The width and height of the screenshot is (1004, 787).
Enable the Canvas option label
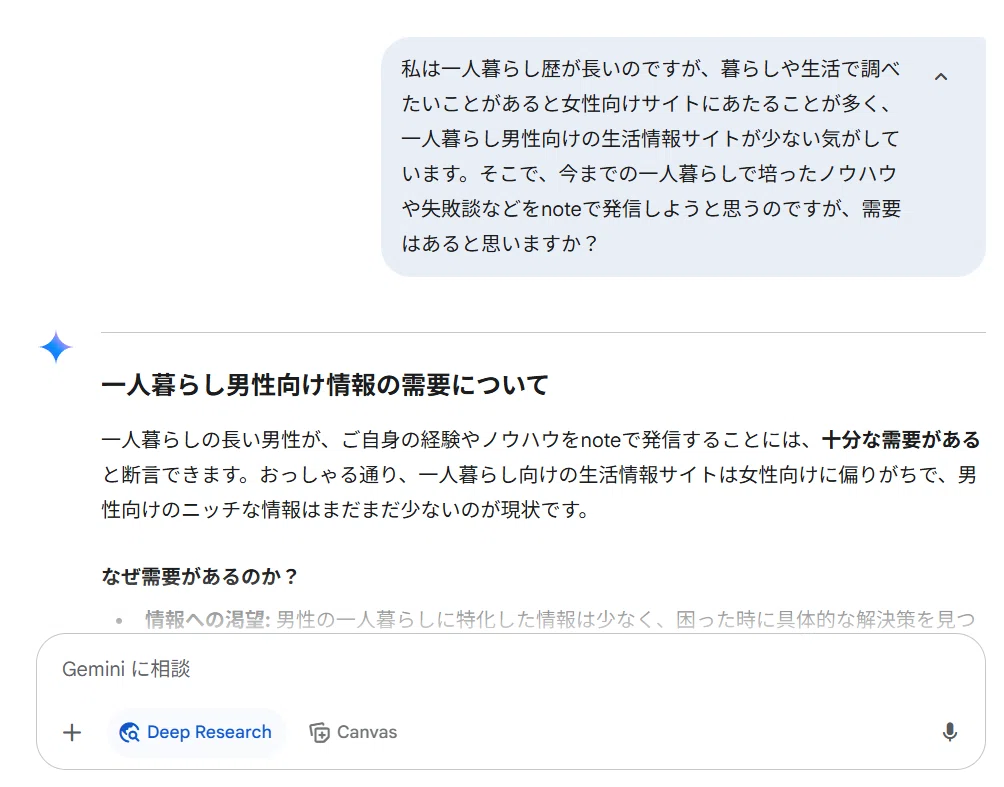tap(367, 732)
